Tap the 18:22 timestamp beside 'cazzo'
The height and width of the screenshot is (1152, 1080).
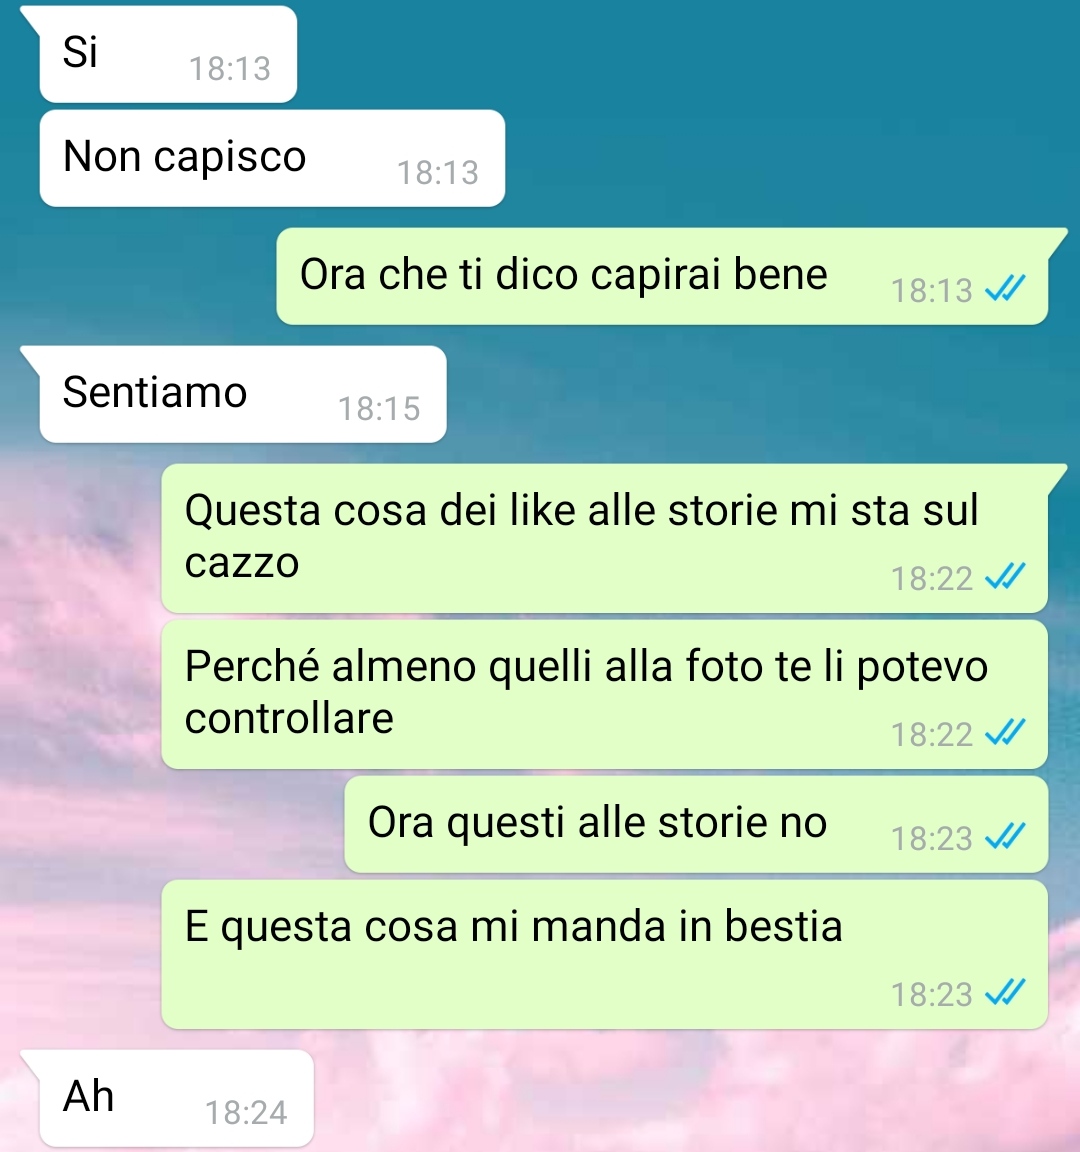pos(932,578)
